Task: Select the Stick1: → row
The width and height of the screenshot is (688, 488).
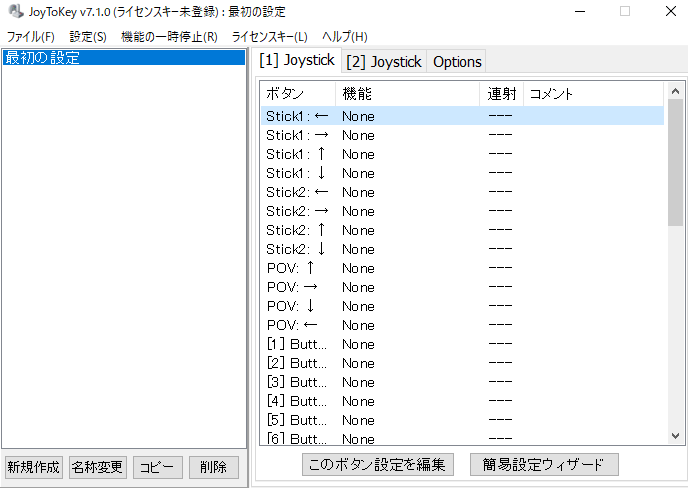Action: point(462,135)
